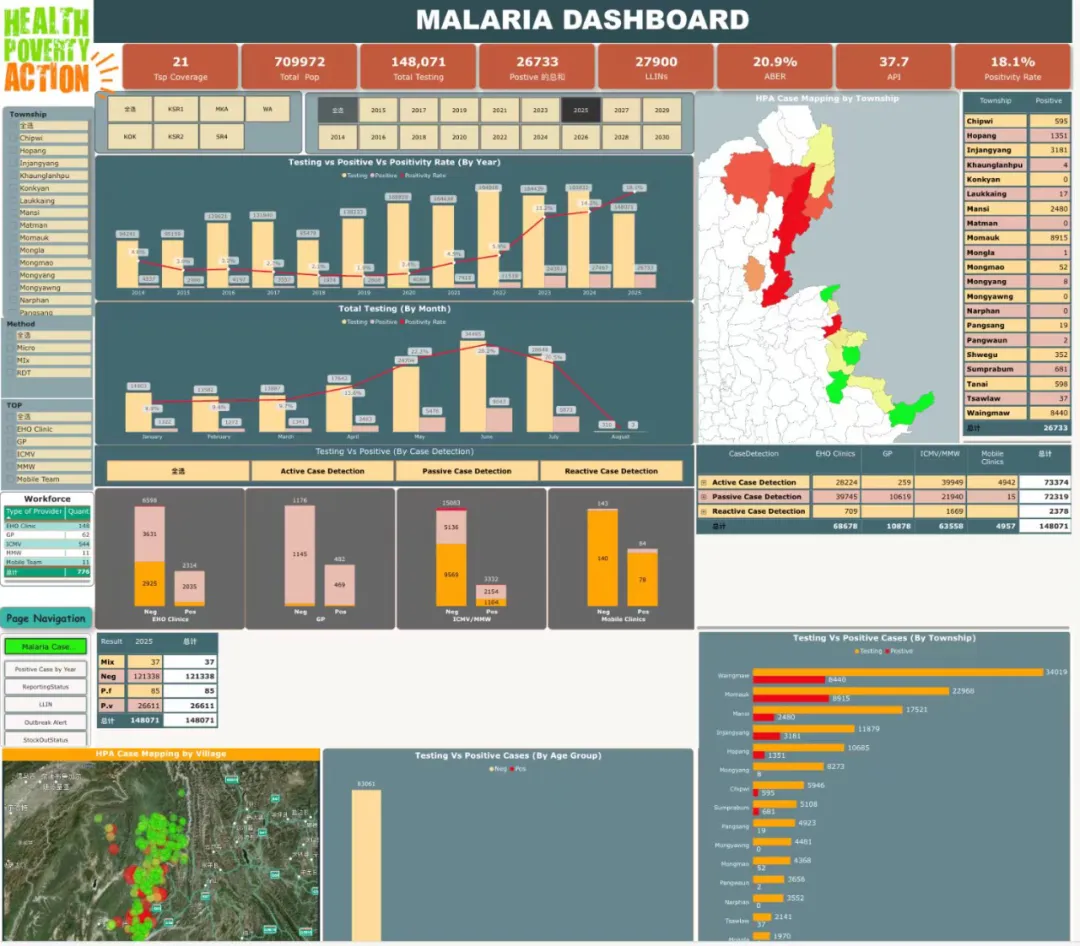The image size is (1080, 946).
Task: Select the 2024 year slicer button
Action: pyautogui.click(x=540, y=137)
